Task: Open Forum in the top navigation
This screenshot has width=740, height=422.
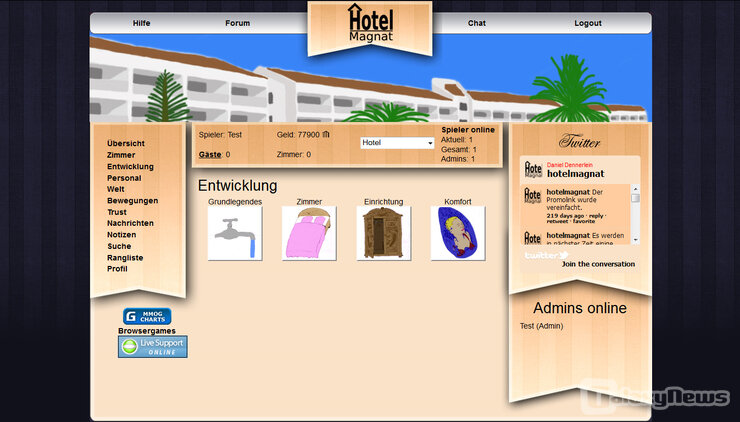Action: [237, 23]
